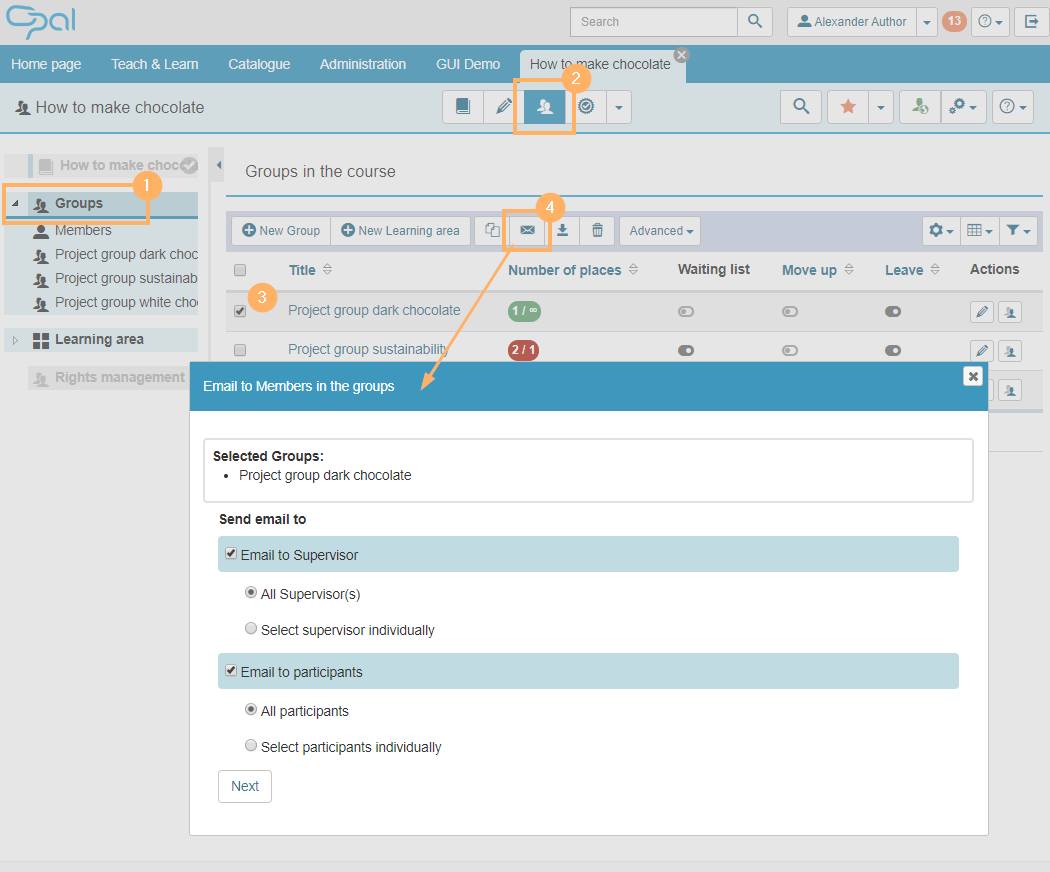Image resolution: width=1050 pixels, height=872 pixels.
Task: Click into the Search input field
Action: point(653,22)
